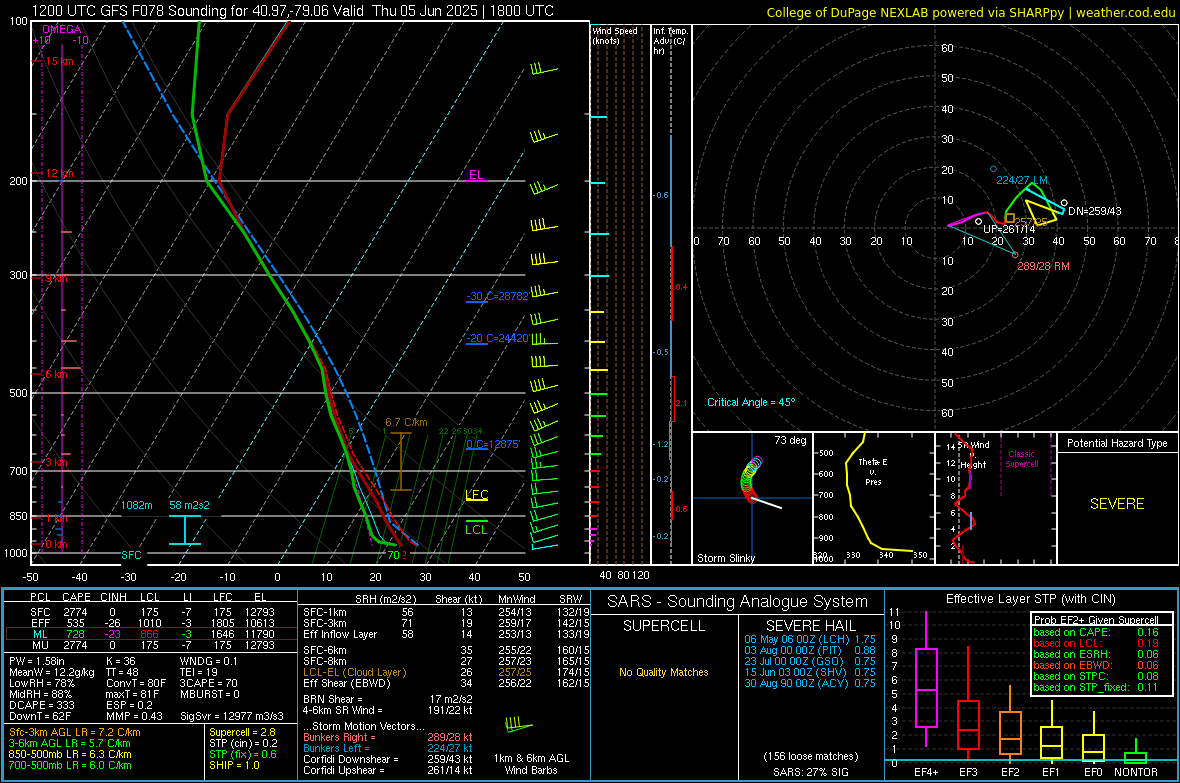1180x783 pixels.
Task: Click the Effective Layer STP (with CIN) title
Action: point(1031,599)
